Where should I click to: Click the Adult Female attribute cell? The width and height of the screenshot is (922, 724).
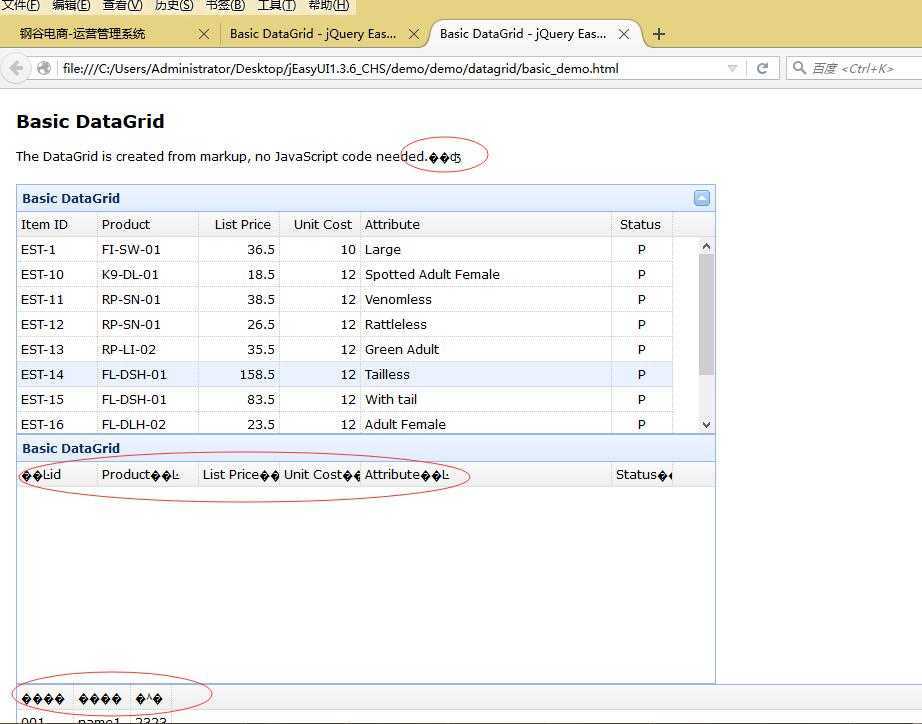[x=486, y=423]
